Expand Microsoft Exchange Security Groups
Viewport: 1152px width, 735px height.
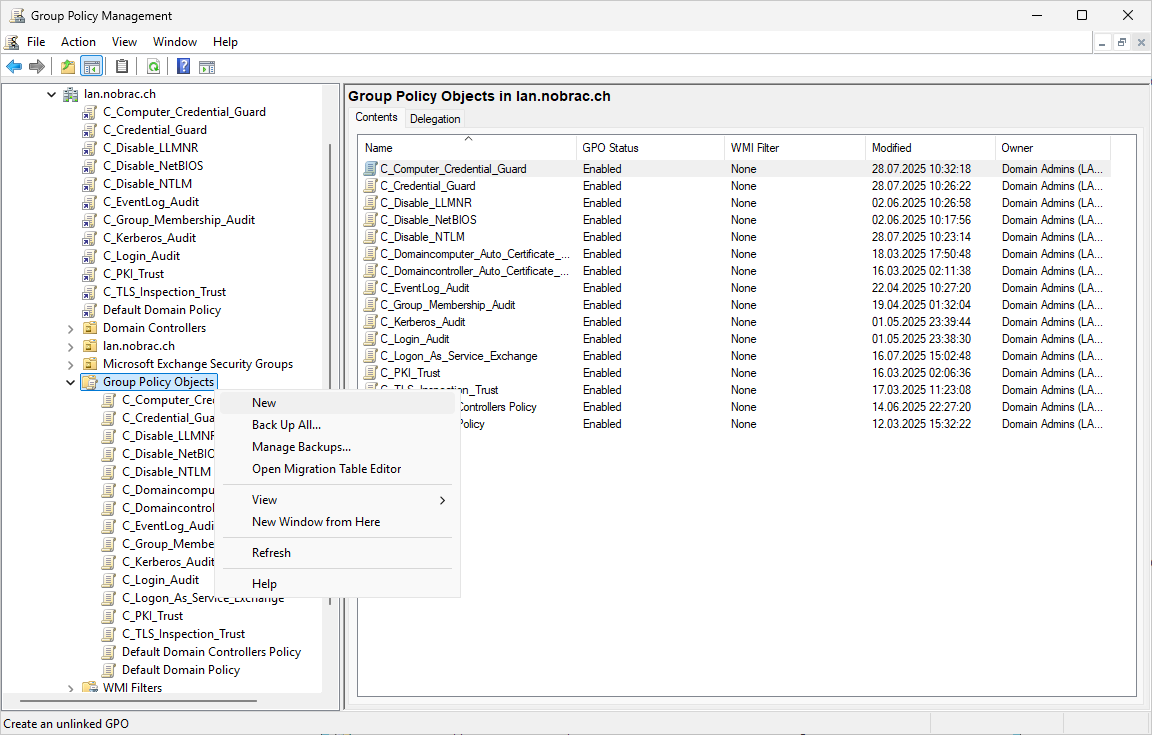71,365
